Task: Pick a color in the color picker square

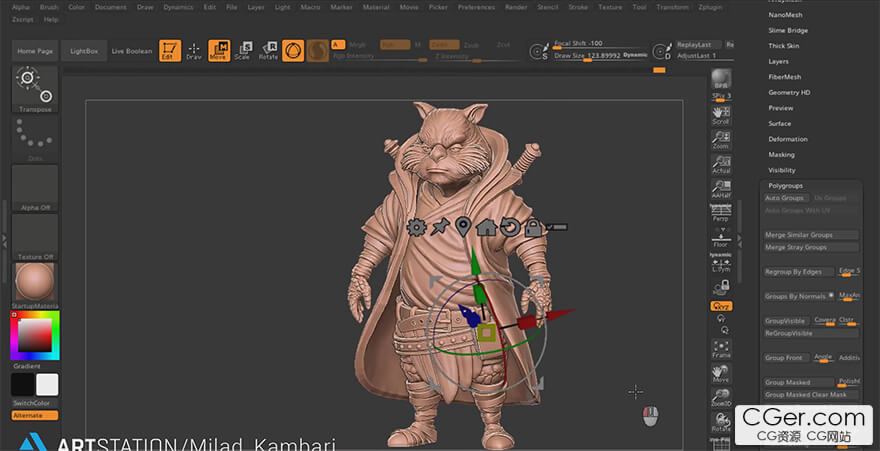Action: point(35,335)
